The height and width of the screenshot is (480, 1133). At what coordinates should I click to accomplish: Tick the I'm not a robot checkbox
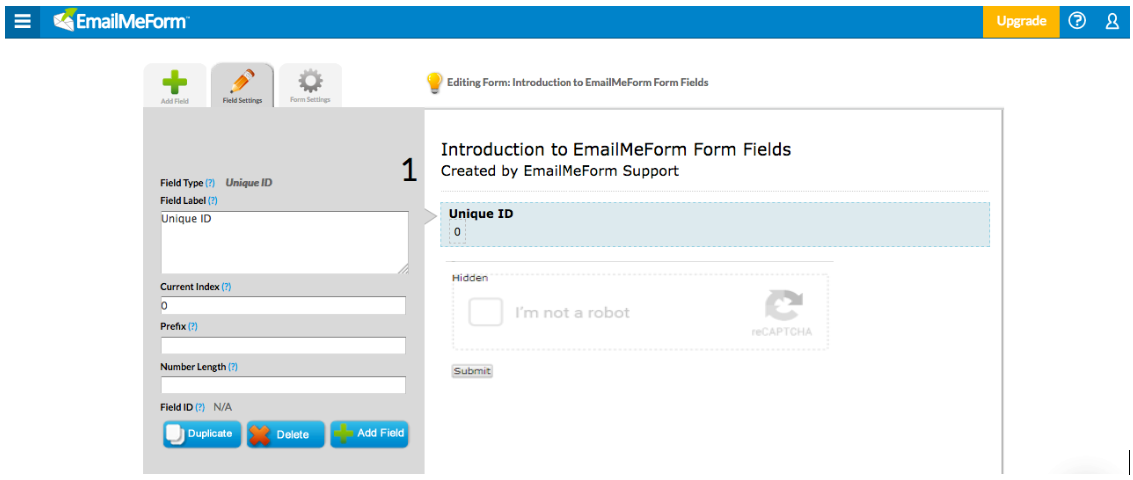486,312
